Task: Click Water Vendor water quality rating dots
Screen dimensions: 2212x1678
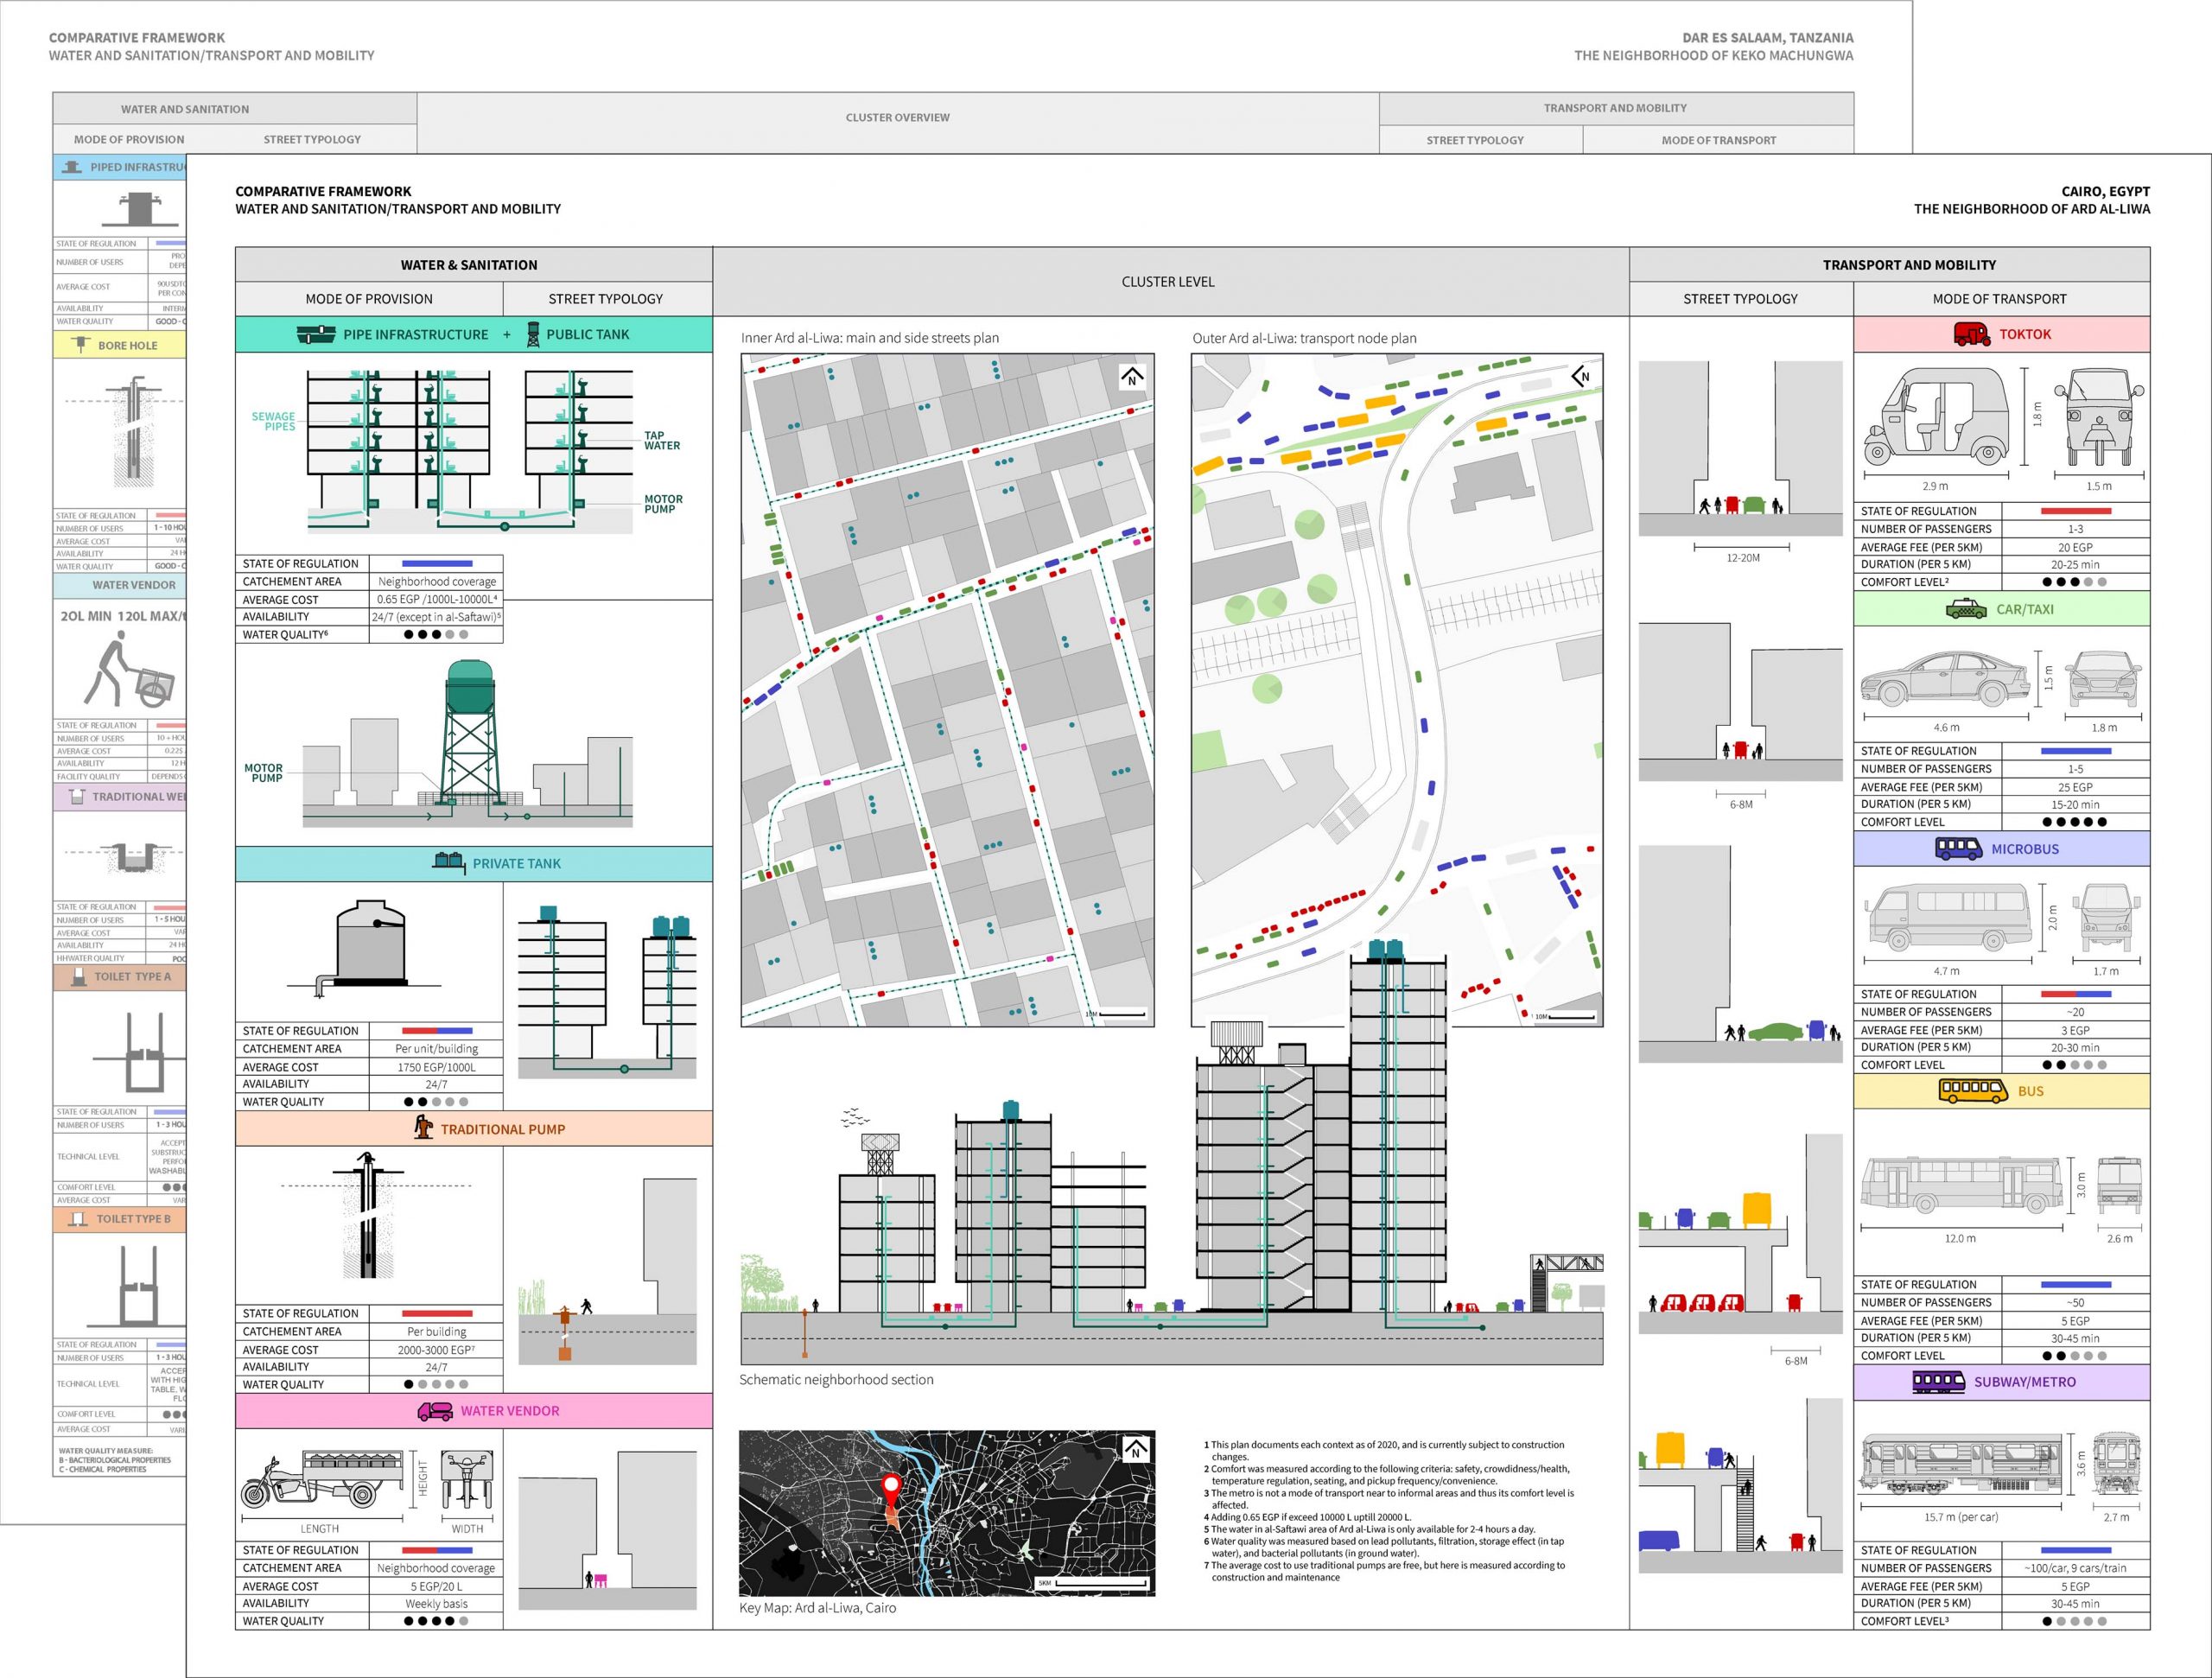Action: [x=436, y=1621]
